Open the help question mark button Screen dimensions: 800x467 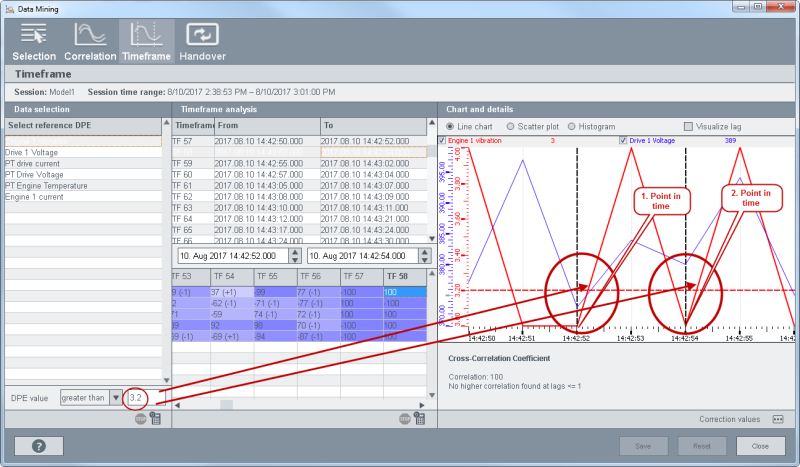click(39, 446)
